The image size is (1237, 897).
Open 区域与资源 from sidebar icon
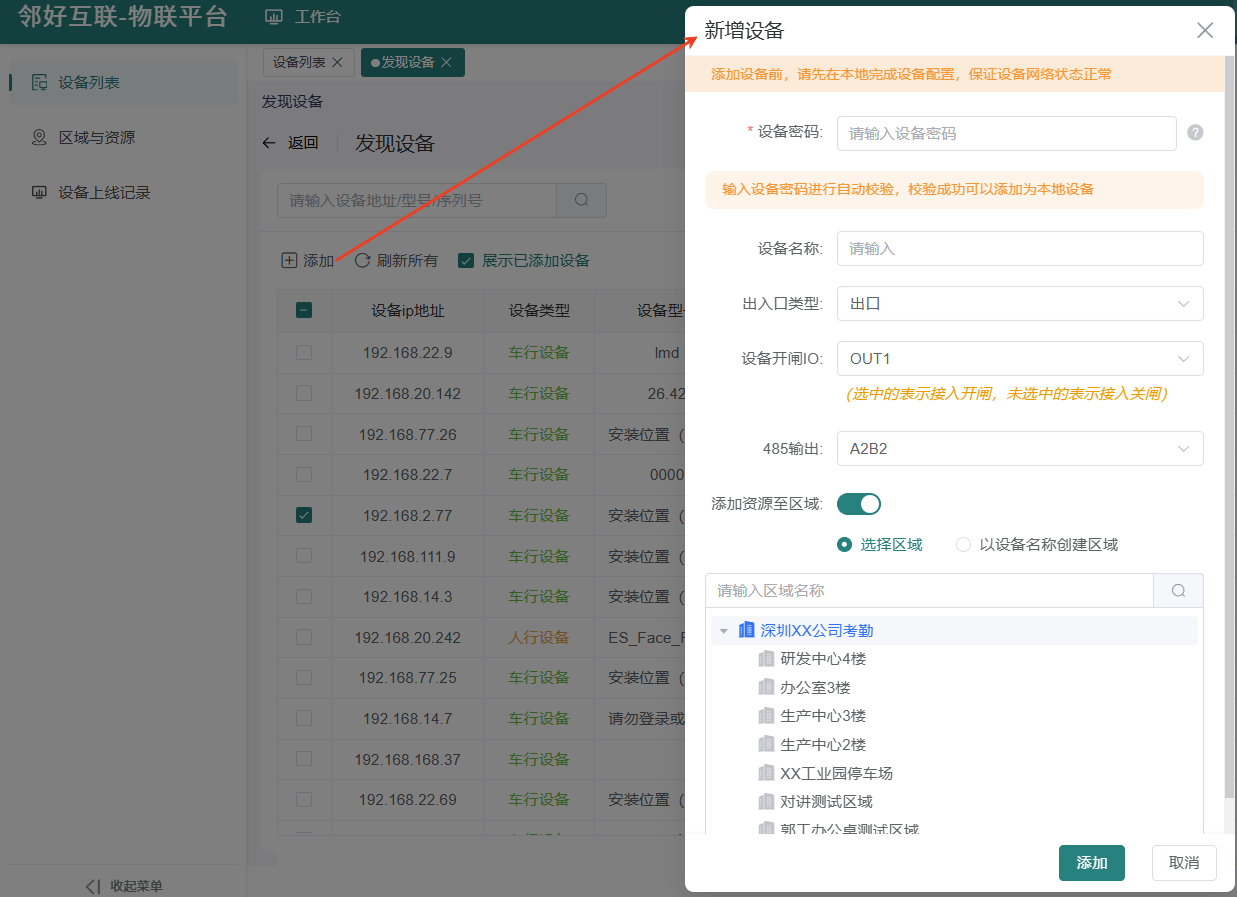coord(39,137)
